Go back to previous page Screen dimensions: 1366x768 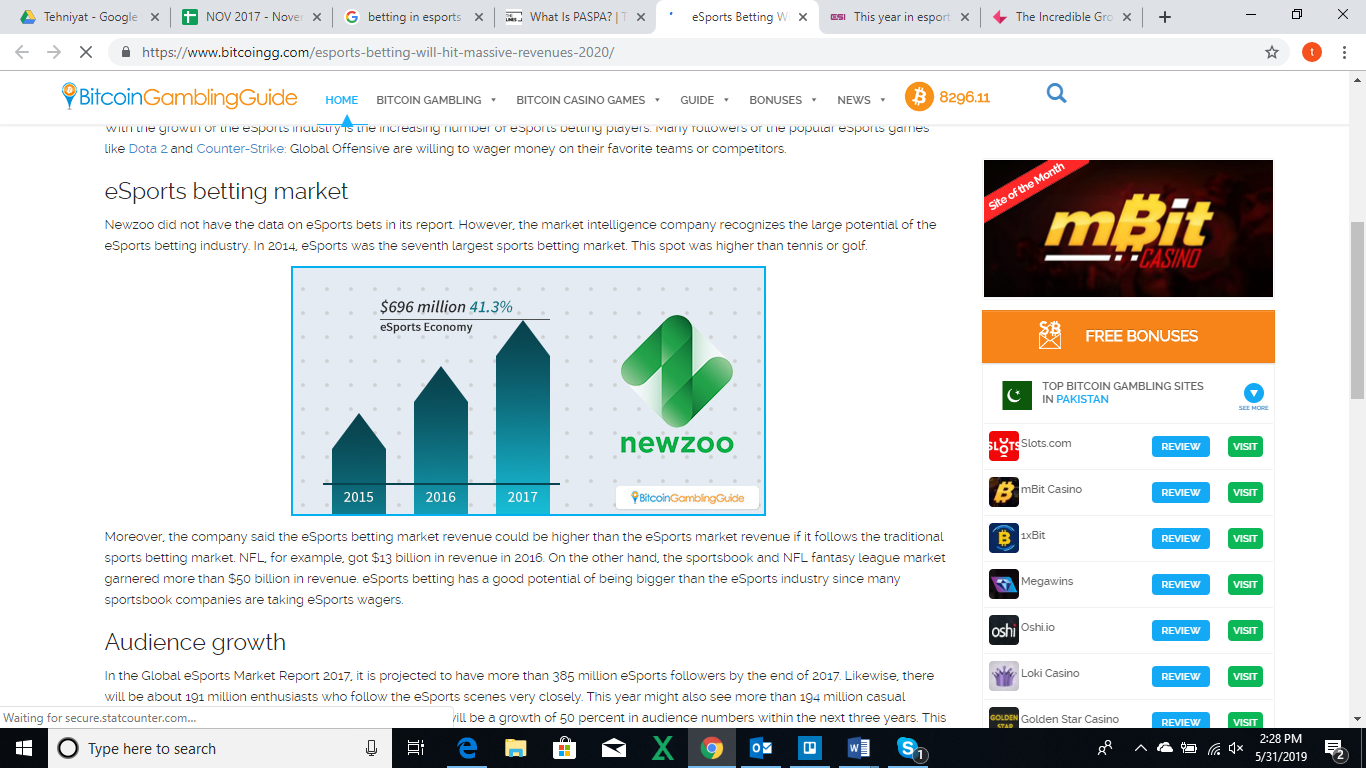click(x=22, y=52)
